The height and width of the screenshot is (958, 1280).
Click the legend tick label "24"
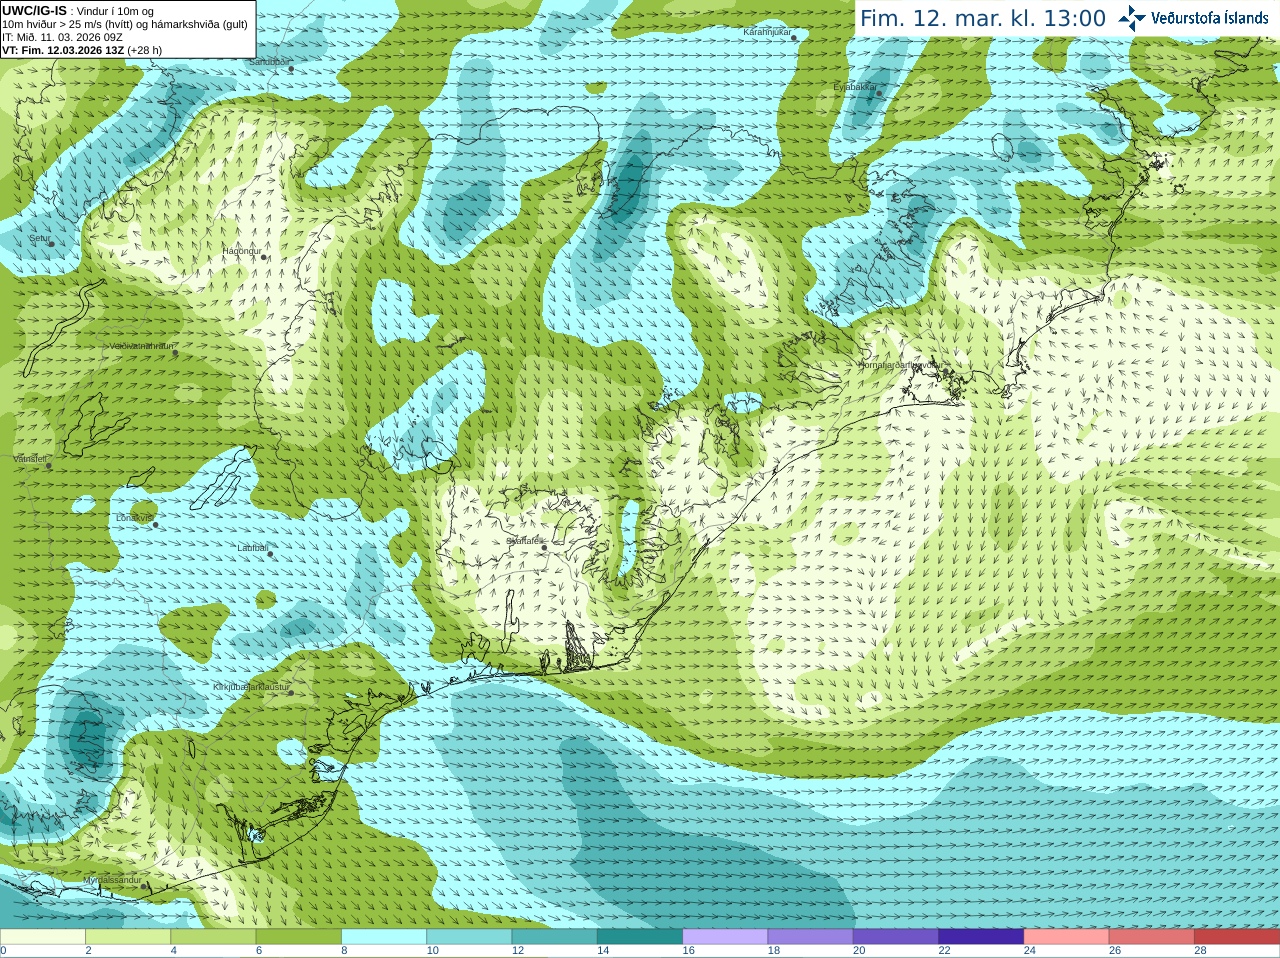tap(1030, 951)
